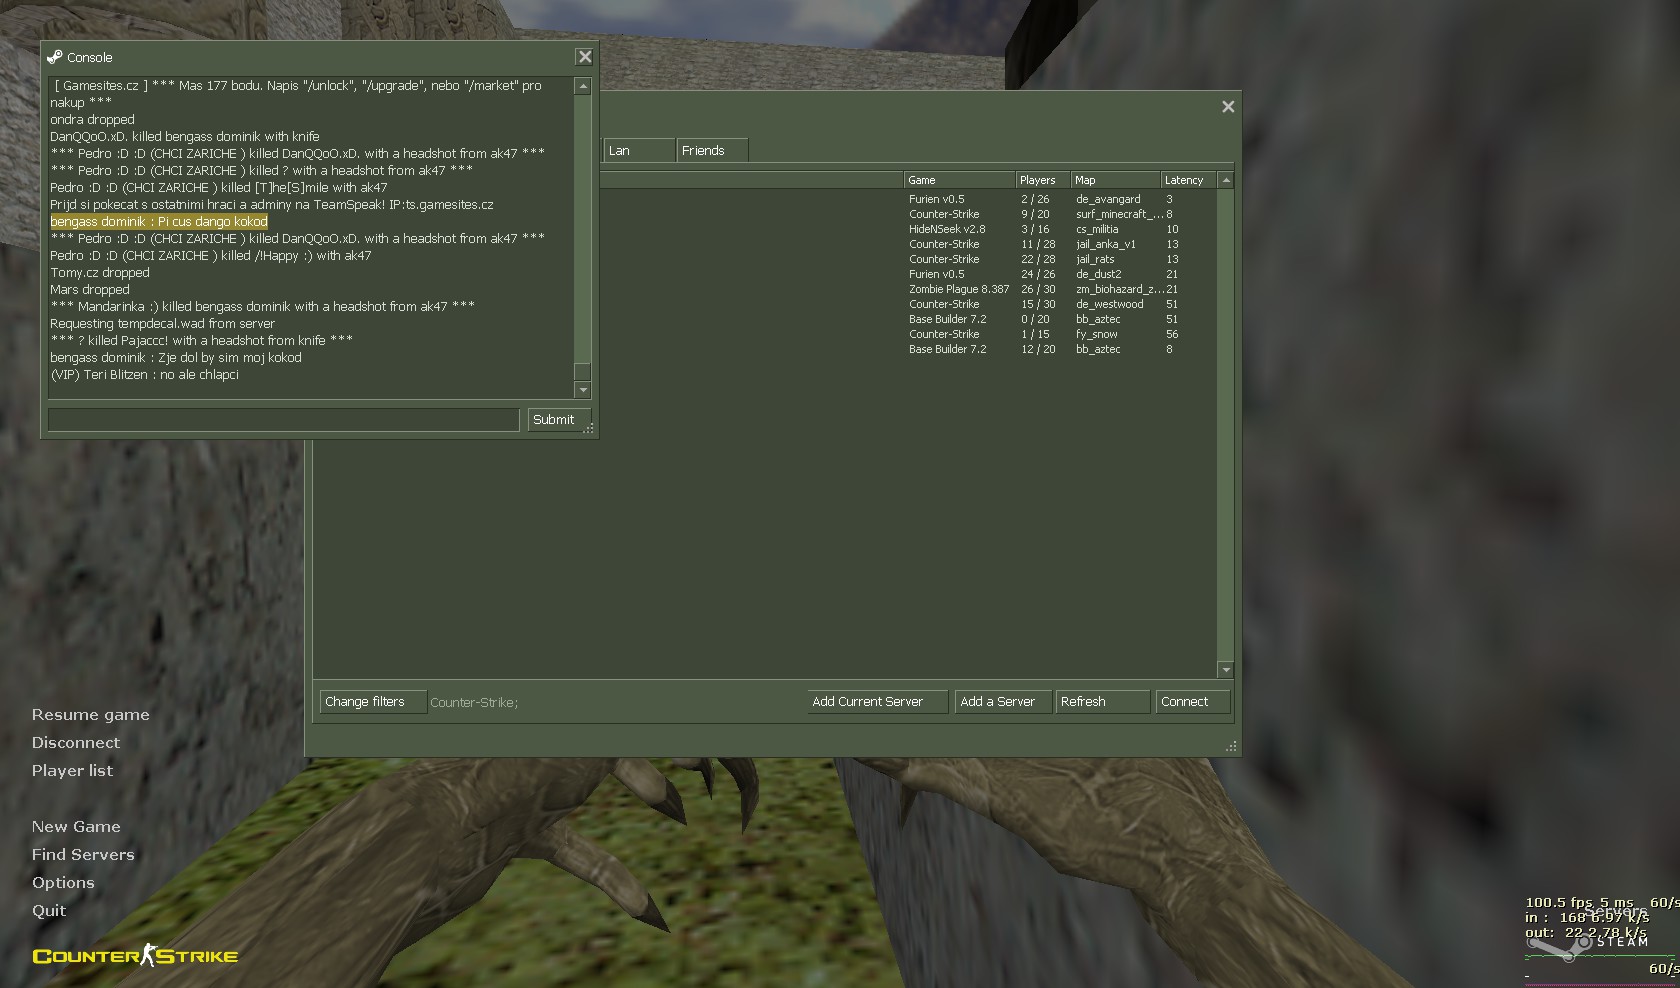Viewport: 1680px width, 988px height.
Task: Switch to the Lan tab
Action: pos(639,150)
